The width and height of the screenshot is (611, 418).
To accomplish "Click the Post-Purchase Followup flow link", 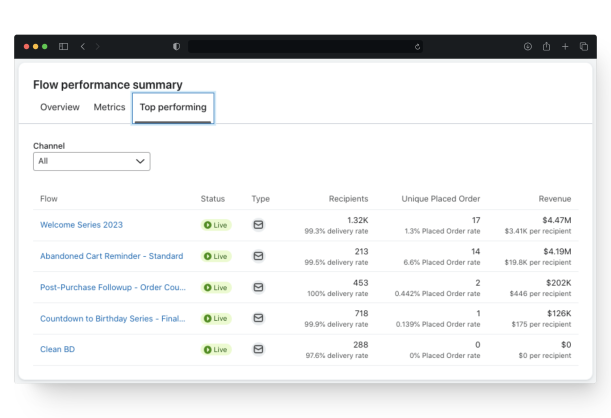I will tap(112, 287).
